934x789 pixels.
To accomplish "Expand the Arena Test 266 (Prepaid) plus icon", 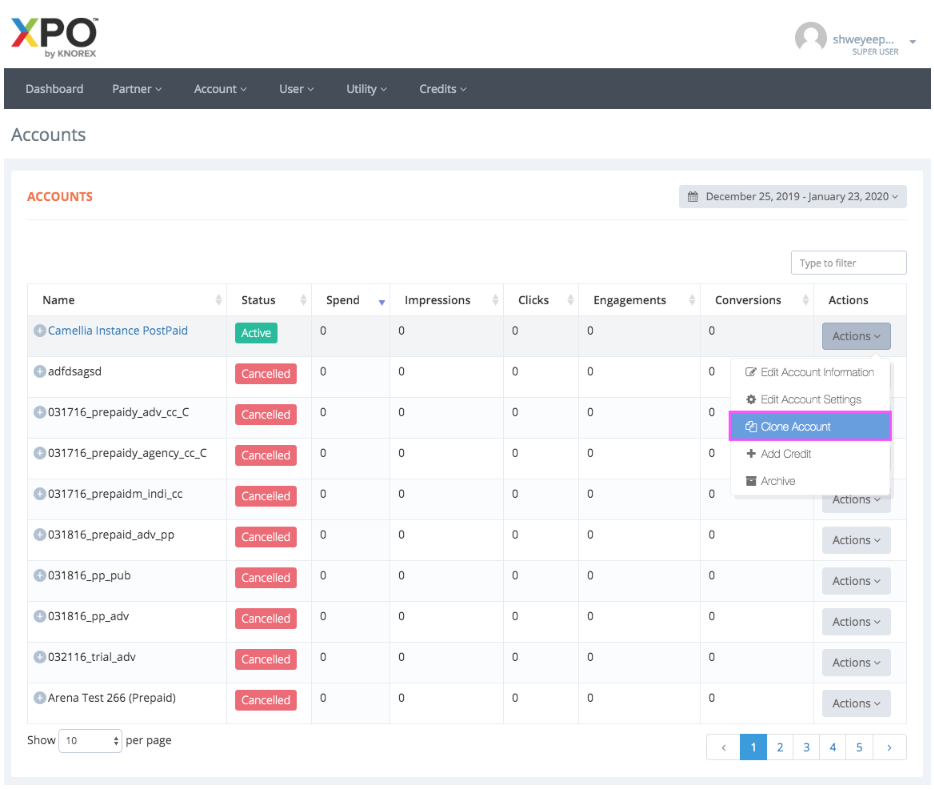I will [40, 698].
